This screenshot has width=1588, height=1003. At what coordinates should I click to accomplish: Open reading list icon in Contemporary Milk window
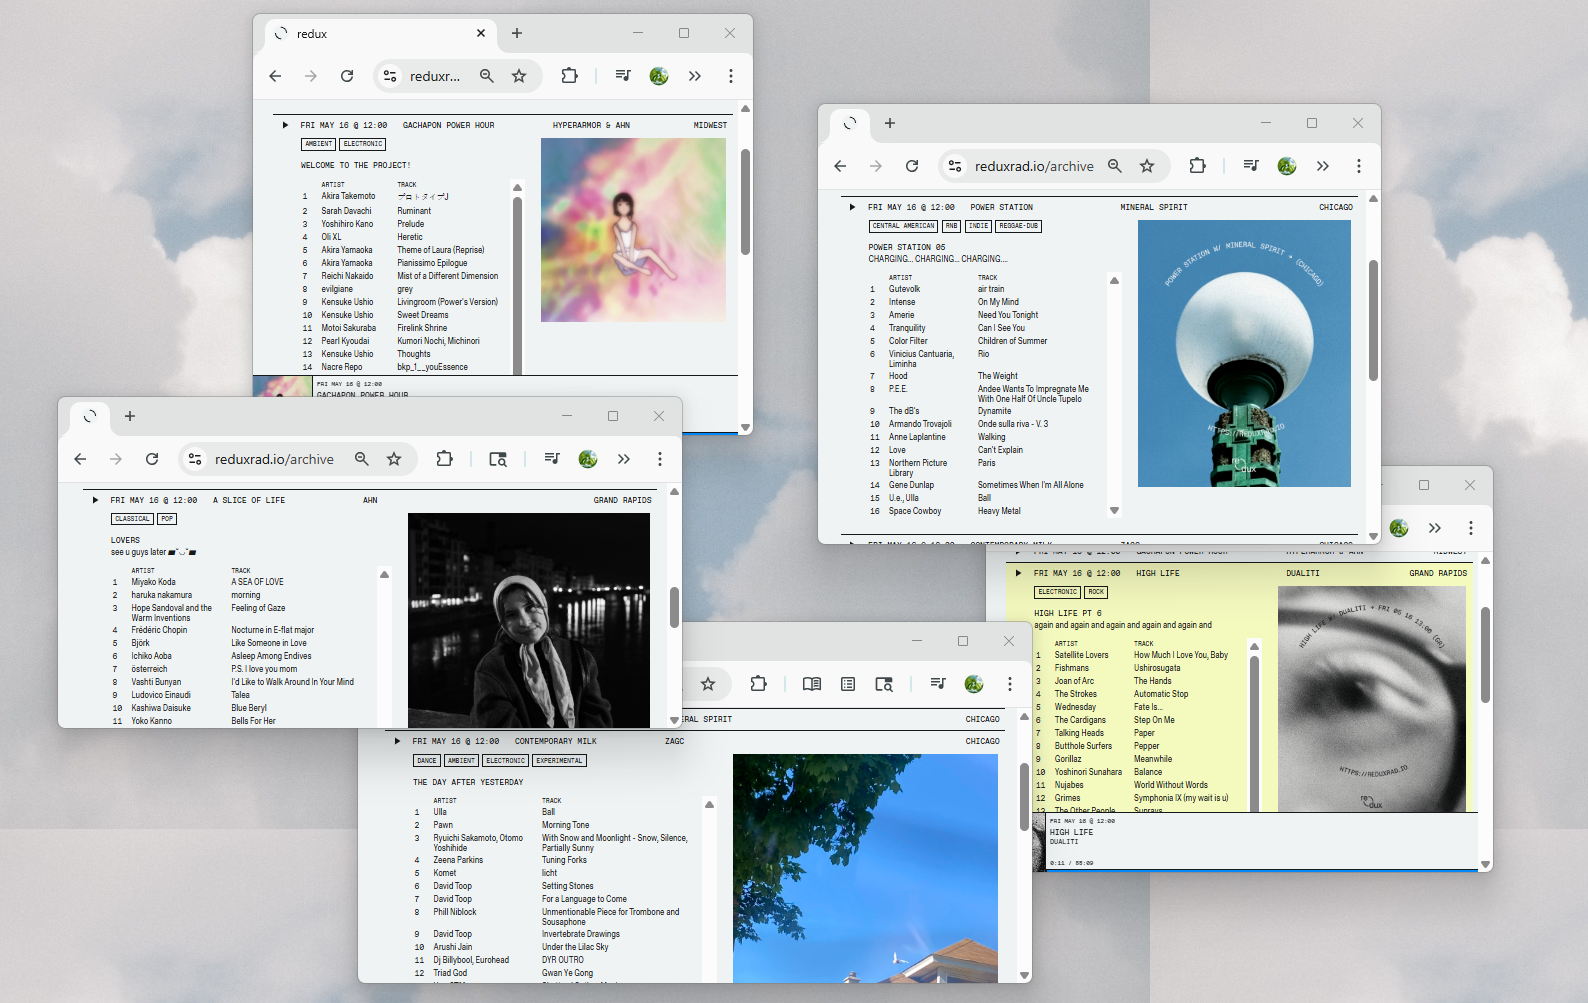pyautogui.click(x=848, y=684)
